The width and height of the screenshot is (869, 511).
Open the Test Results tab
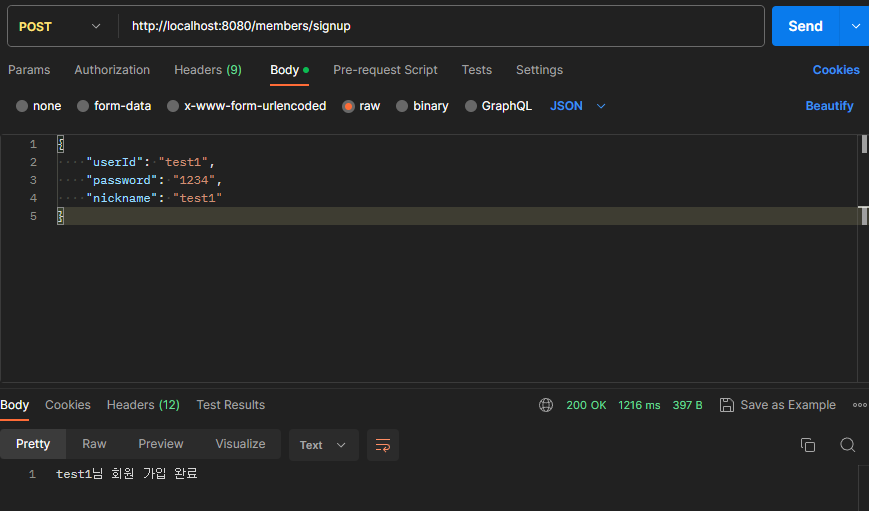[x=231, y=405]
